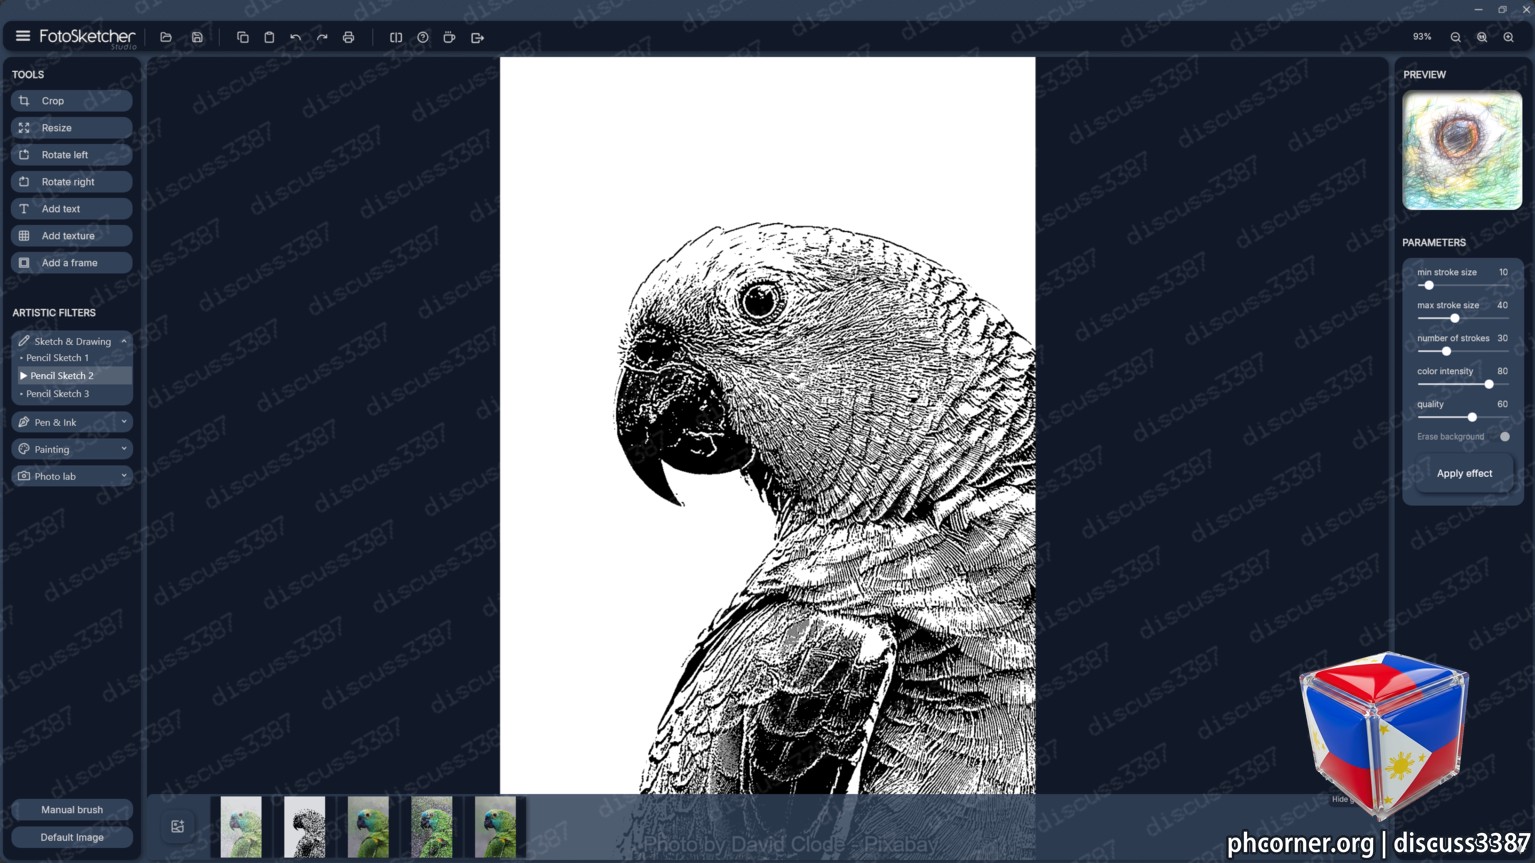Image resolution: width=1535 pixels, height=863 pixels.
Task: Open the help question mark icon
Action: pos(423,38)
